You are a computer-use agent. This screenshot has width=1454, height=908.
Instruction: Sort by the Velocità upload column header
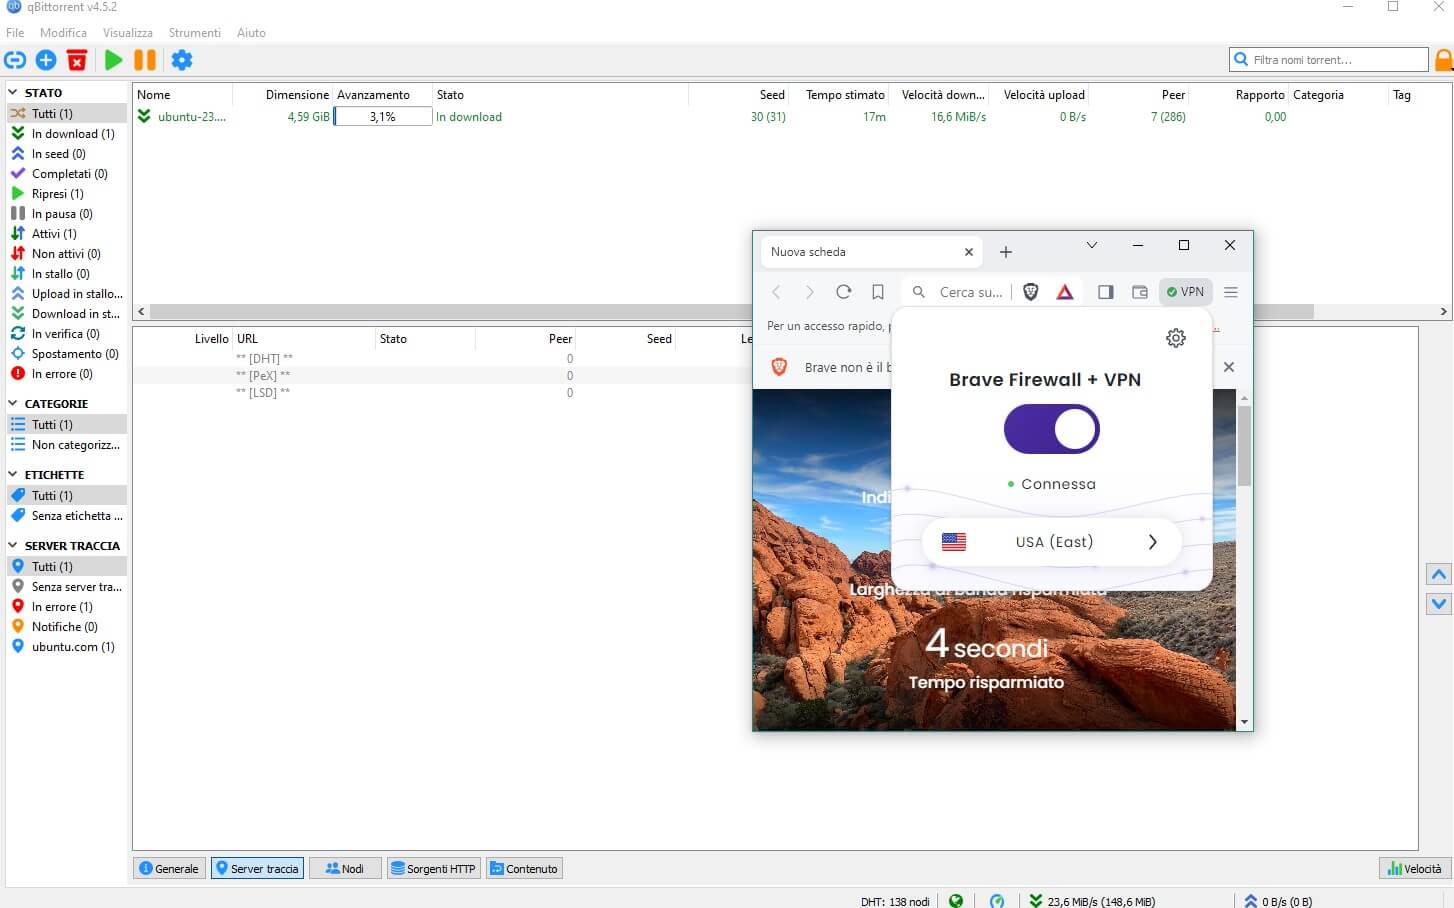pos(1039,95)
